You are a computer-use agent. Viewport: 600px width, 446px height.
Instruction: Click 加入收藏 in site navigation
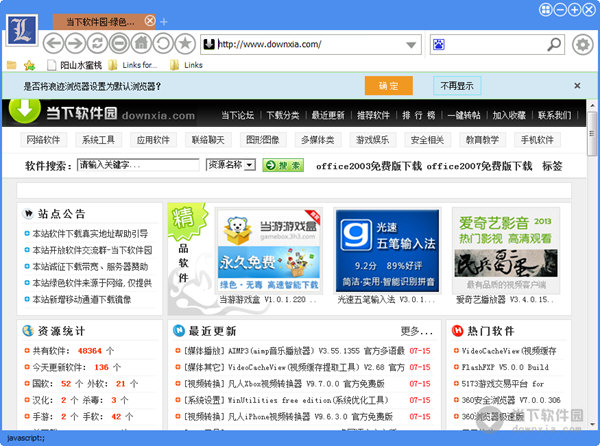tap(509, 115)
